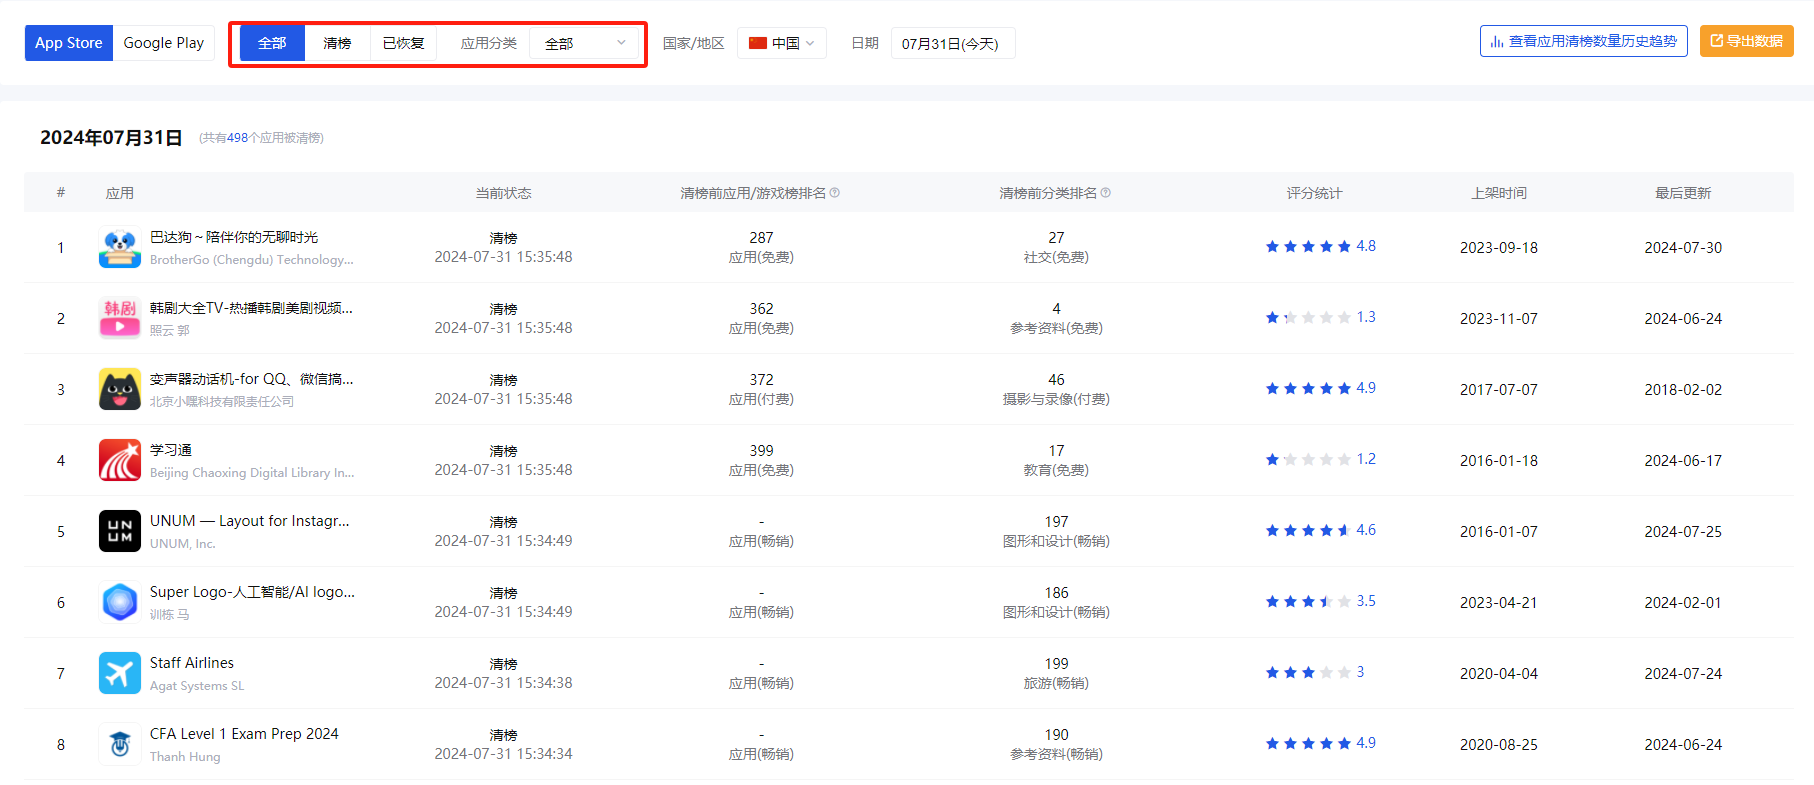The image size is (1814, 785).
Task: Click the Staff Airlines airplane icon
Action: pos(120,674)
